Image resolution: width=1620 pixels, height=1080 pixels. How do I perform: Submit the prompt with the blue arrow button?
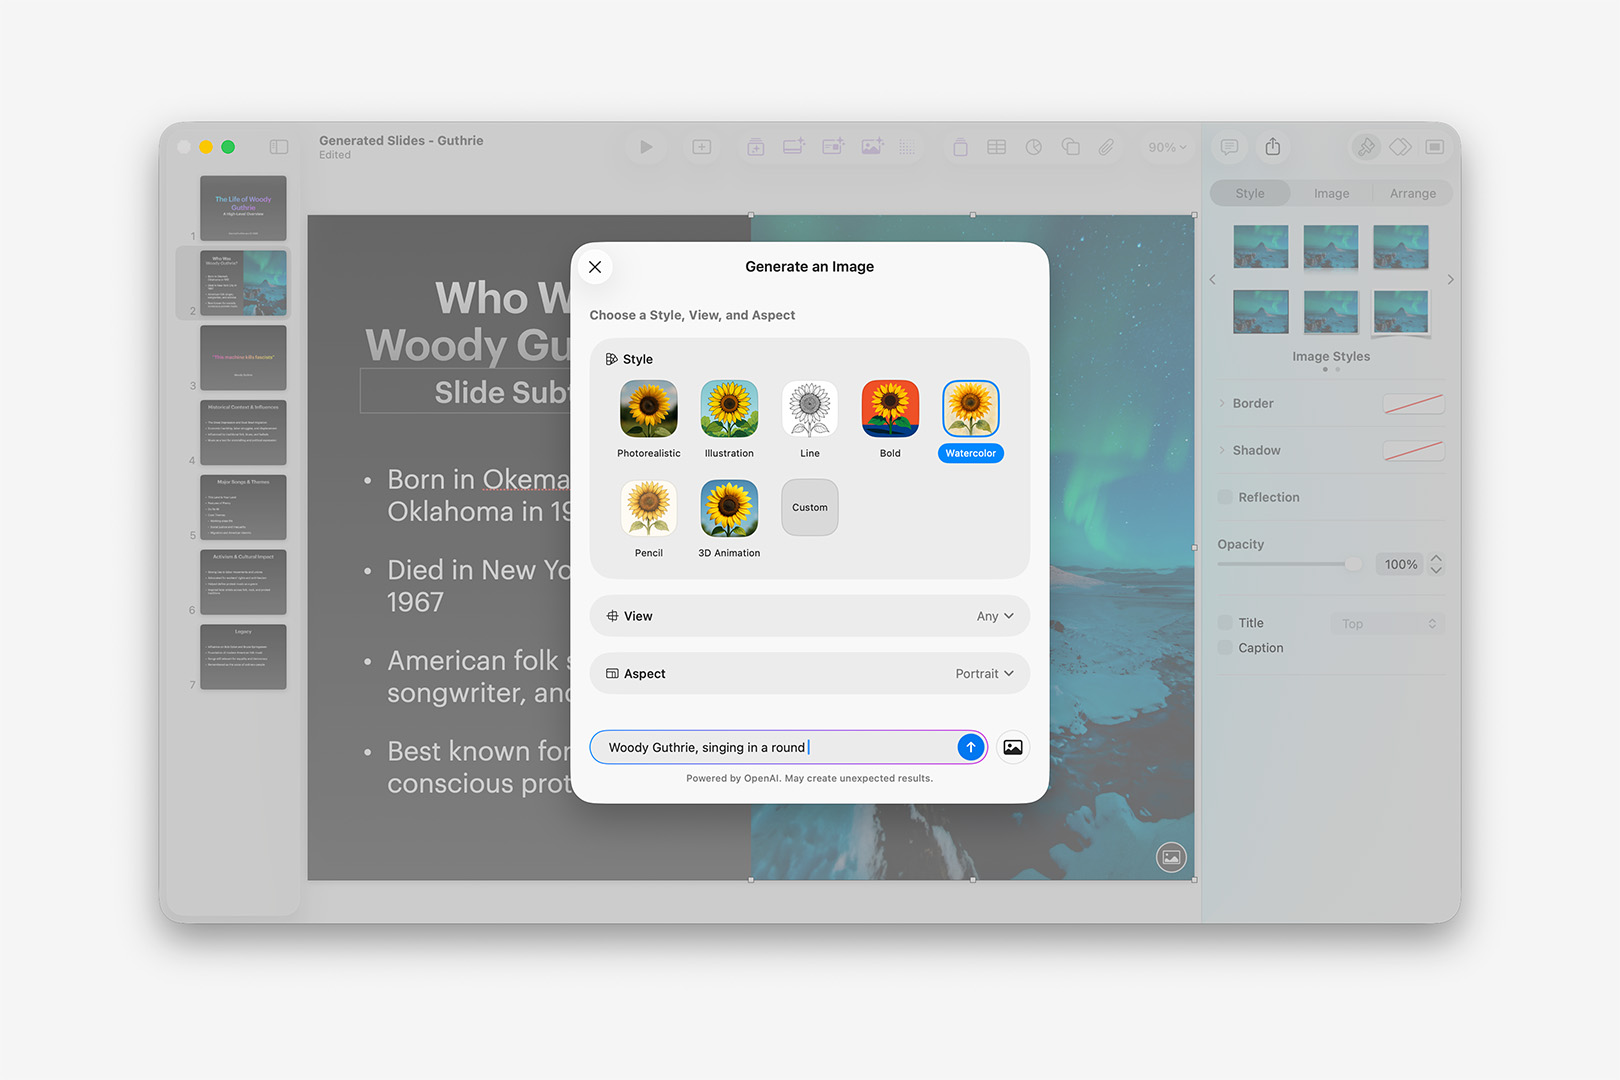969,747
